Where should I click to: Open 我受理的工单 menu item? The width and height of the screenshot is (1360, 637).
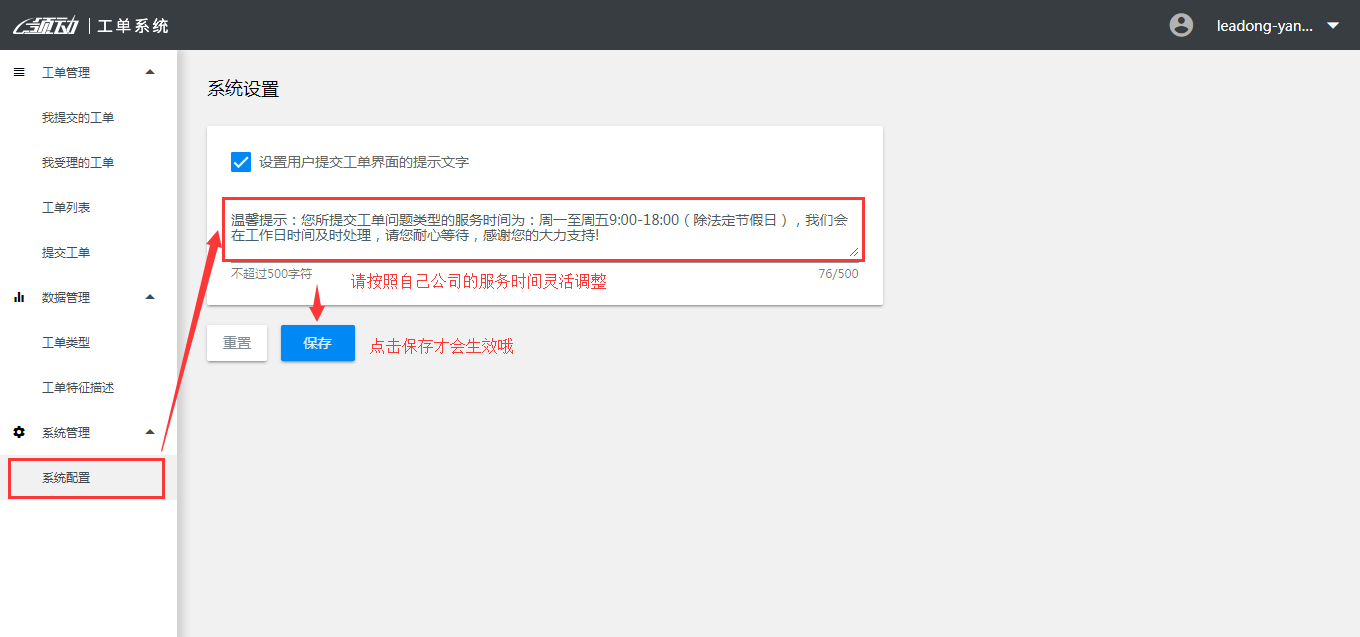(78, 163)
